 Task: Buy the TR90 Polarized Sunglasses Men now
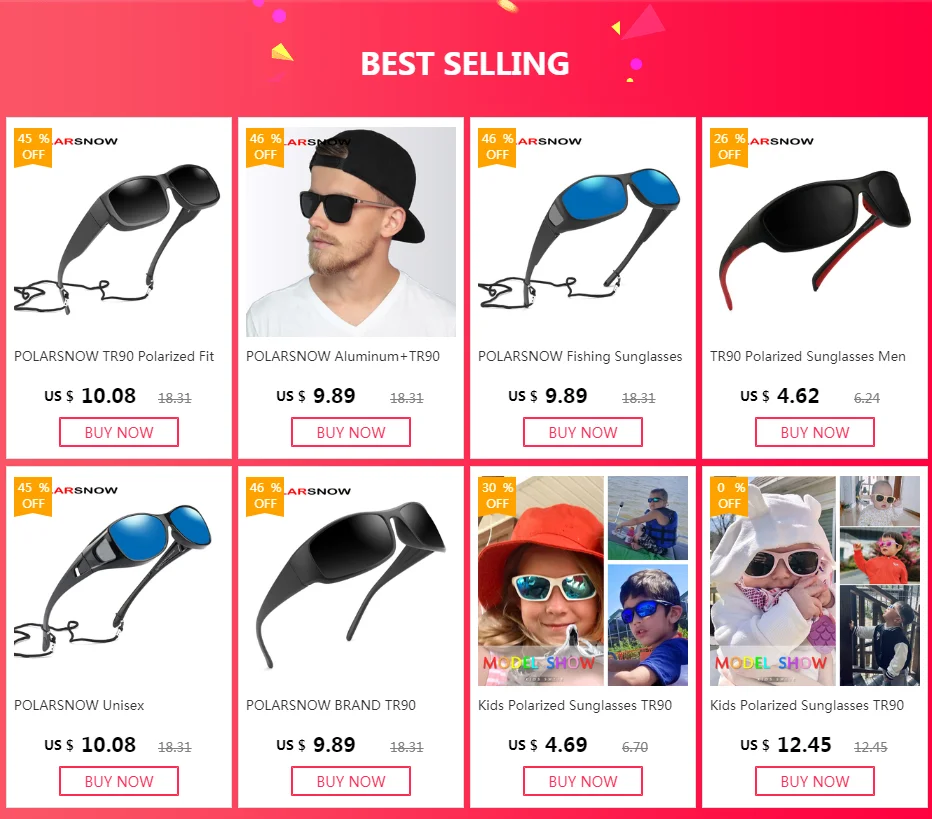(x=815, y=432)
